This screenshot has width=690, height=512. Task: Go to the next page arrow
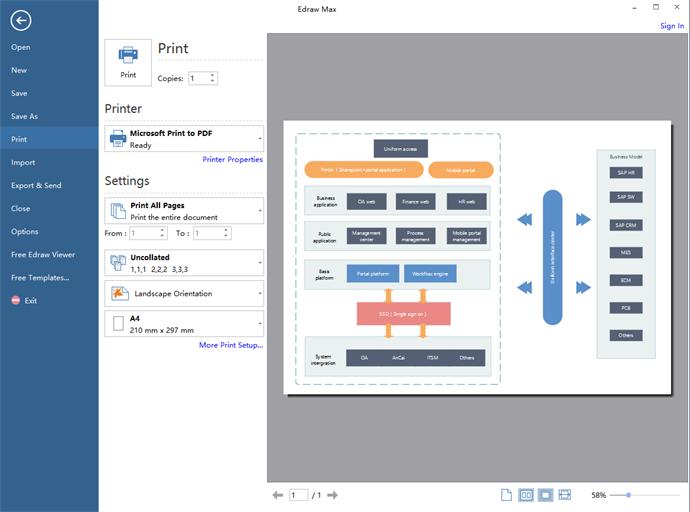[x=333, y=495]
